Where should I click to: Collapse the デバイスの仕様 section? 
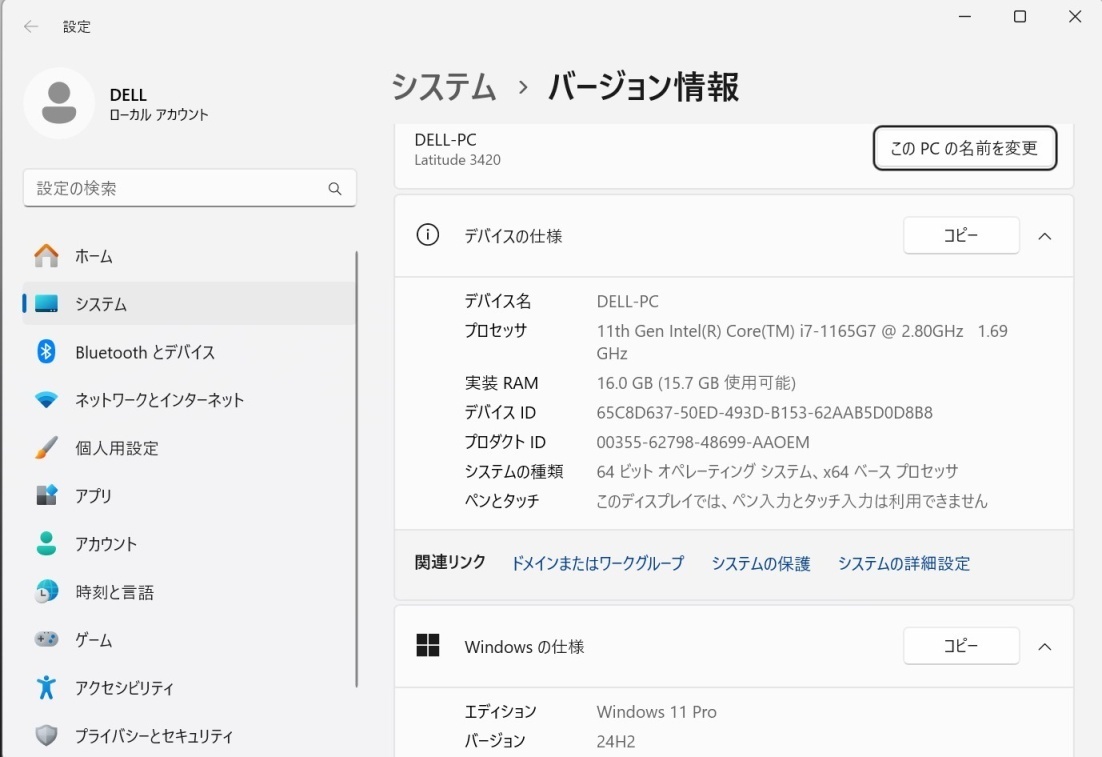[1044, 236]
